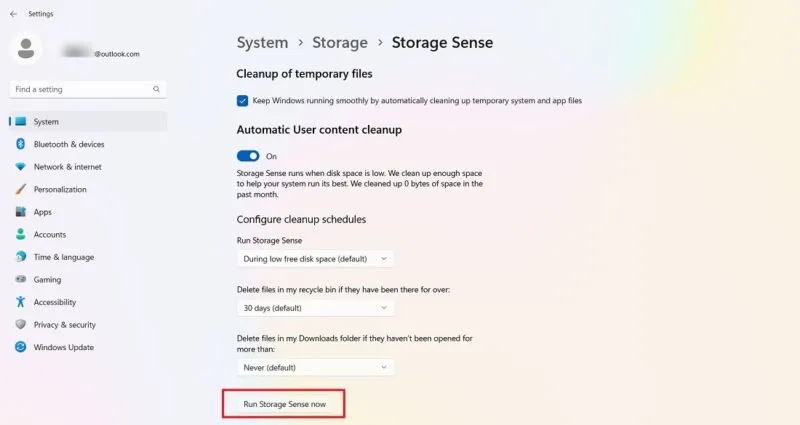The image size is (800, 425).
Task: Click the Personalization paintbrush icon
Action: pos(20,189)
